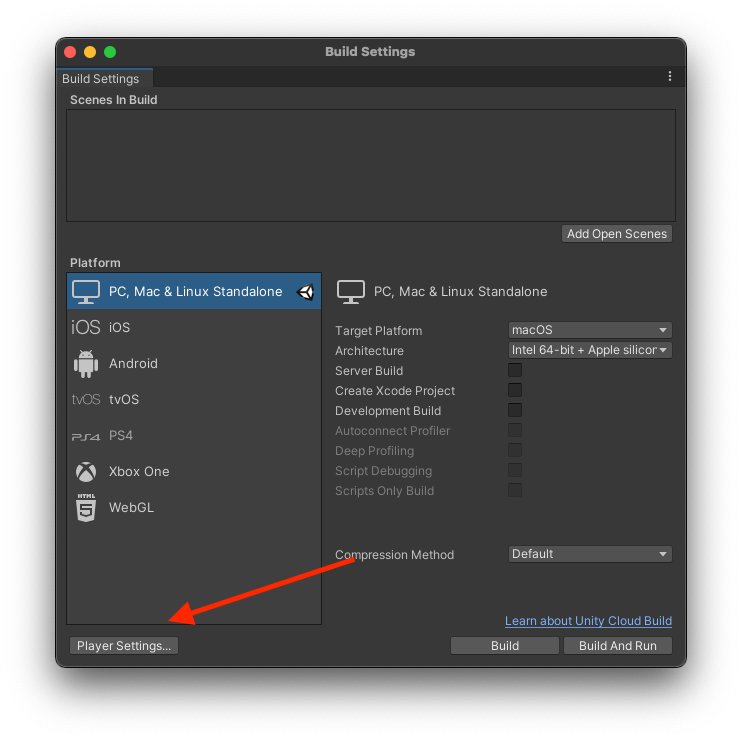Screen dimensions: 742x741
Task: Click the PS4 logo icon
Action: click(x=86, y=436)
